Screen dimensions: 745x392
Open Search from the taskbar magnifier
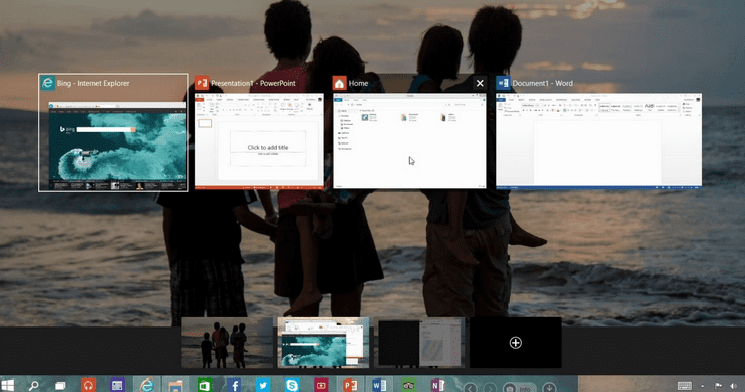tap(33, 385)
